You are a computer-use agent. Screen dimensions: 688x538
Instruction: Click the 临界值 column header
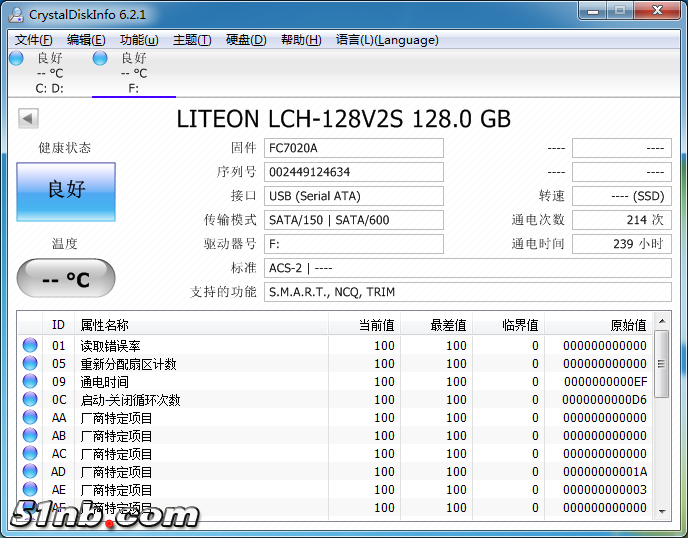[x=509, y=325]
